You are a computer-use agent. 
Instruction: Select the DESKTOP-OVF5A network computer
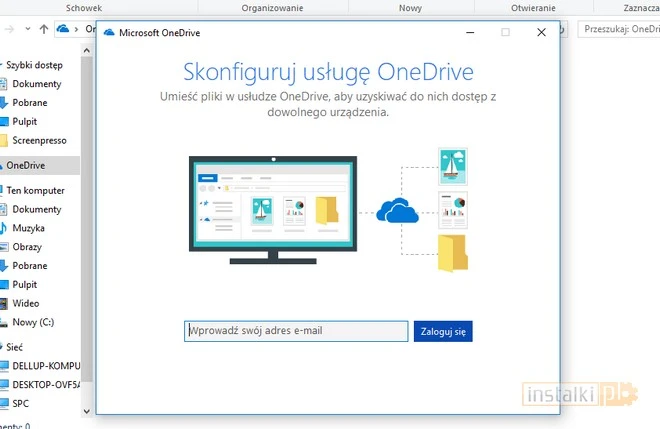(45, 384)
